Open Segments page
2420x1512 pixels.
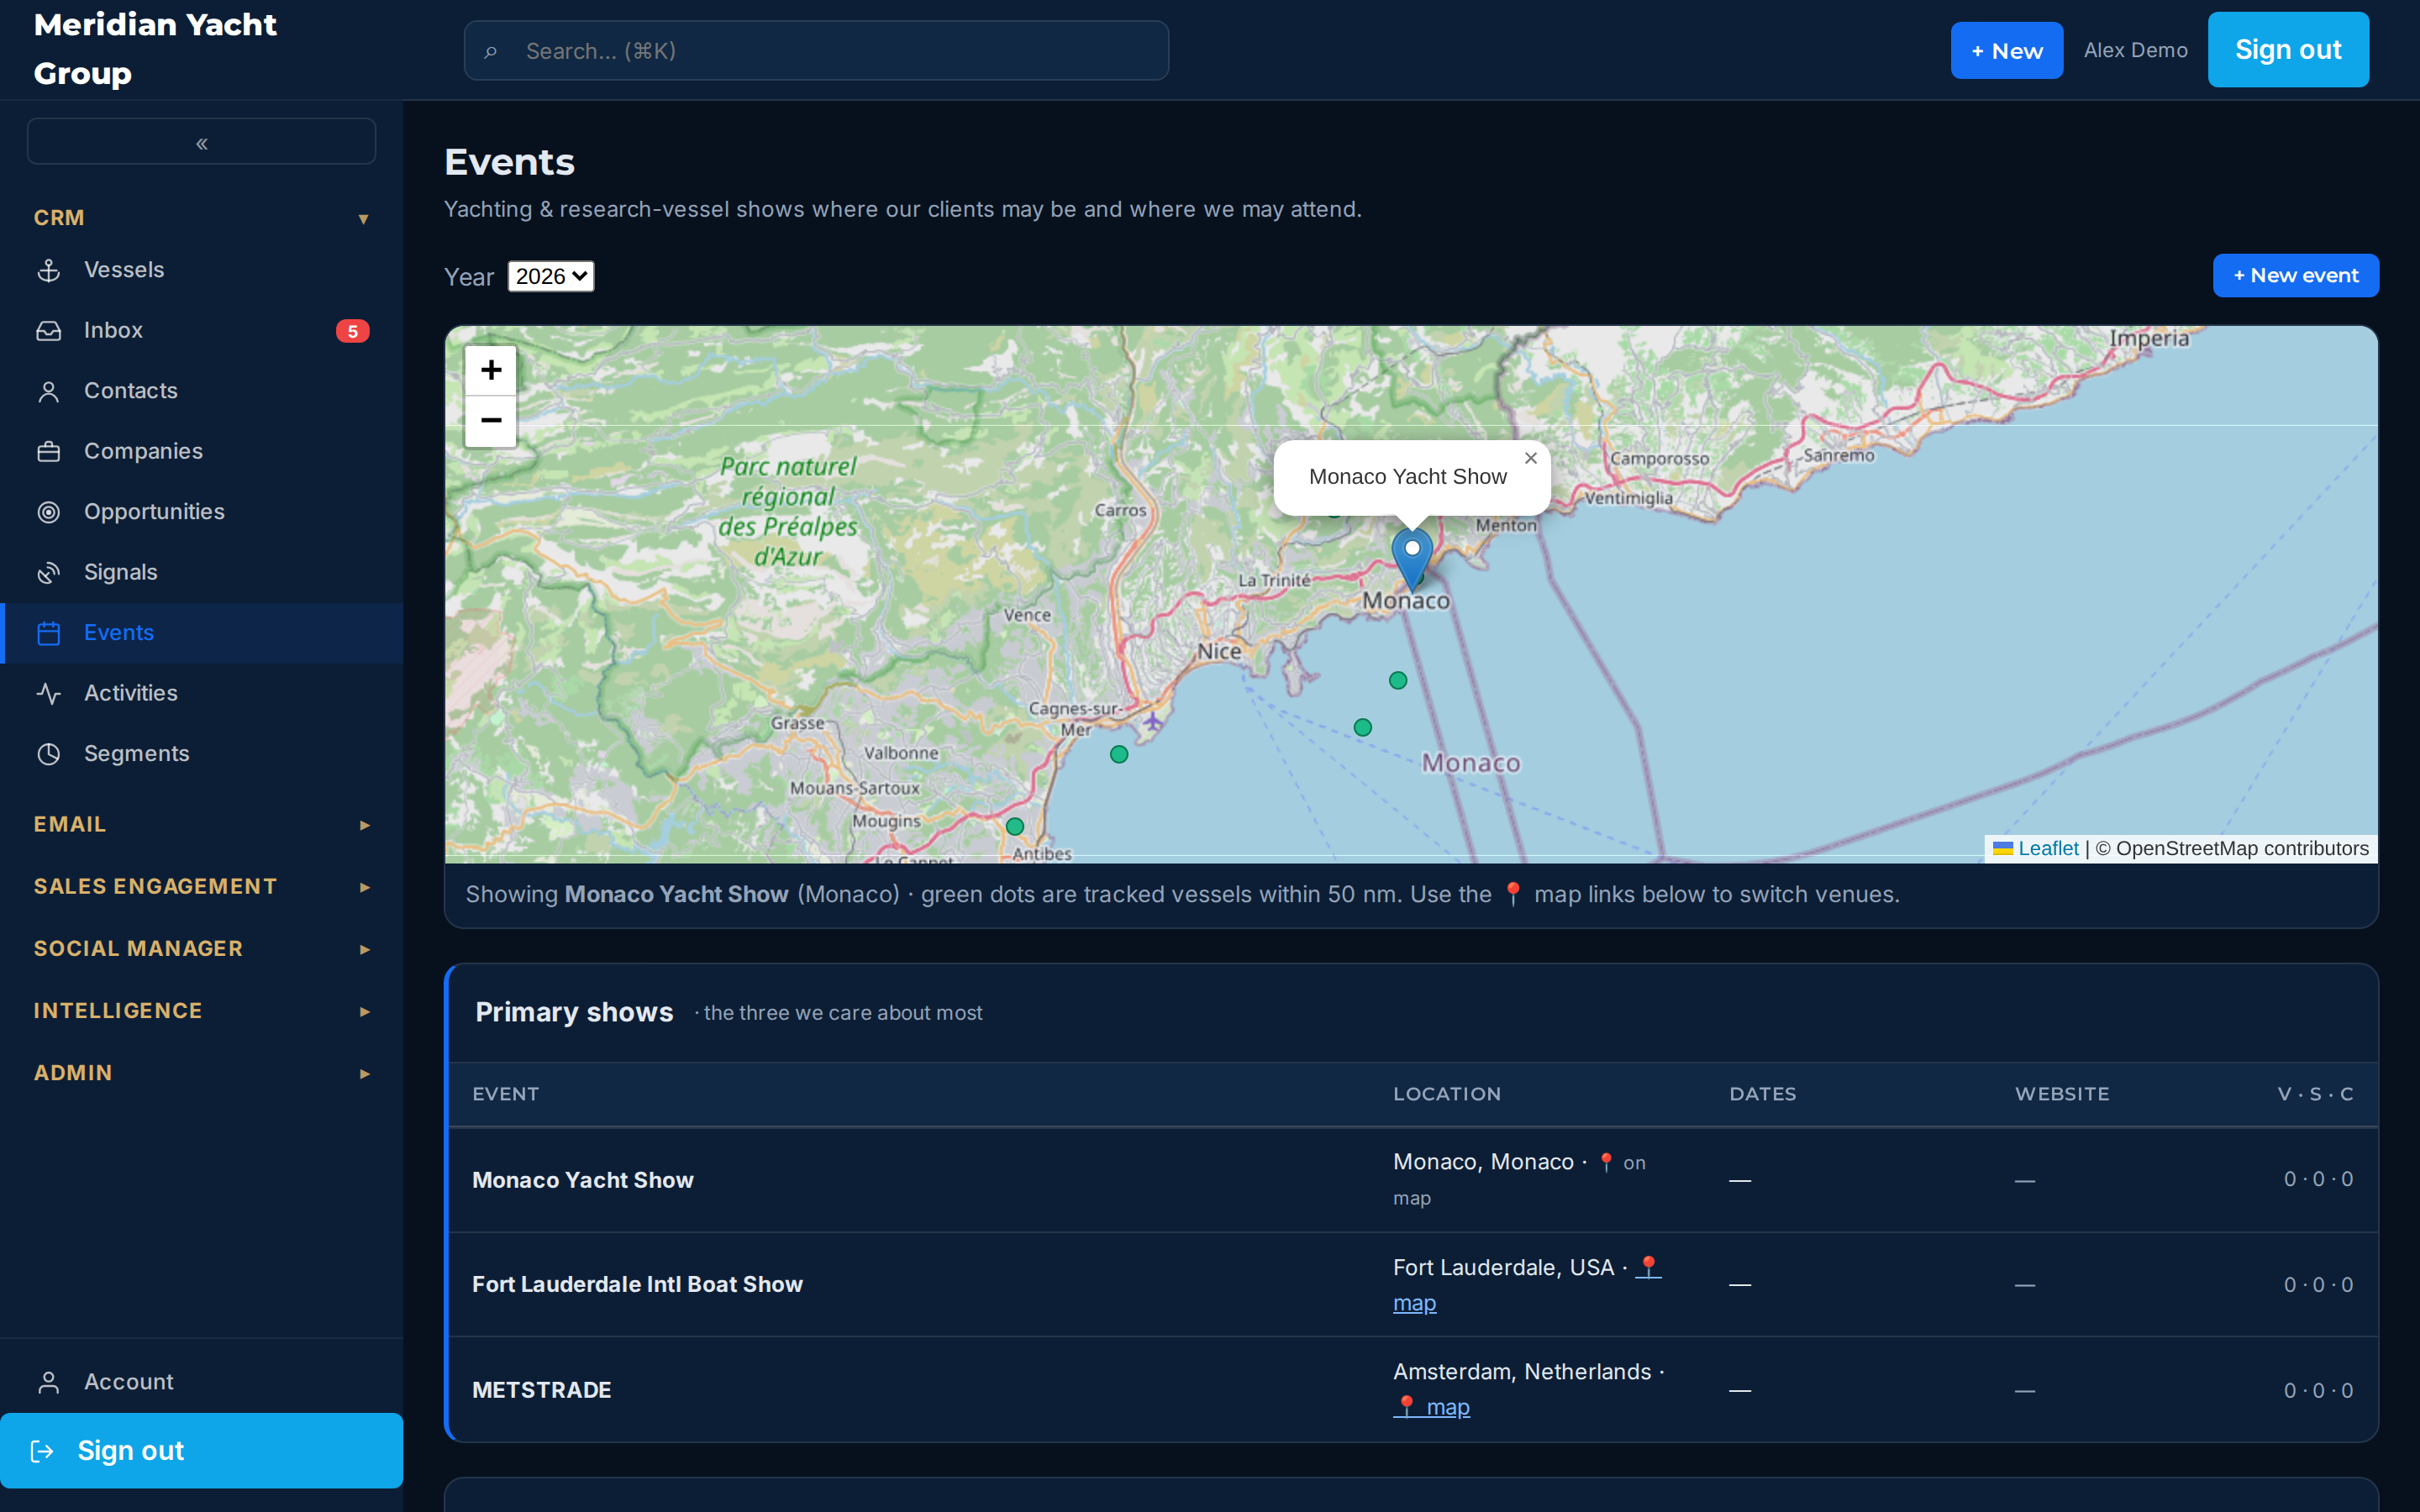coord(202,754)
